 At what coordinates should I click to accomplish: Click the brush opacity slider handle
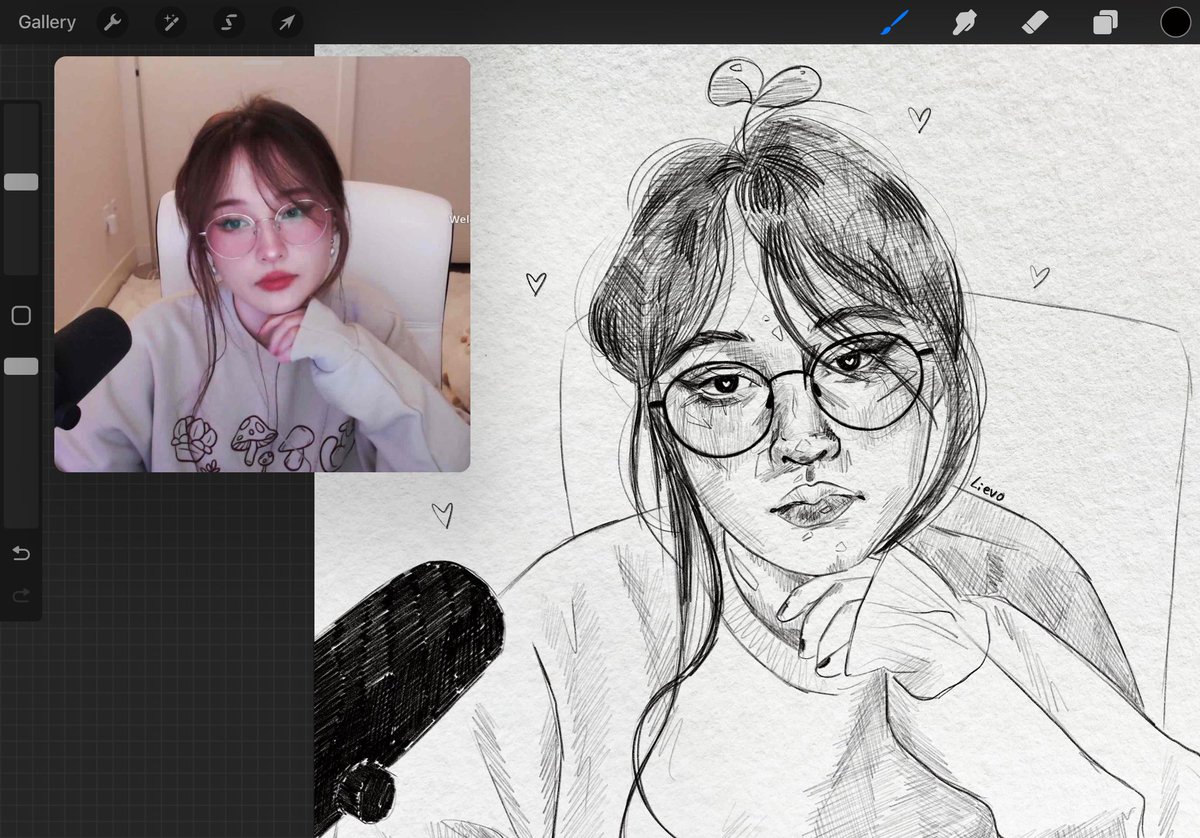(21, 367)
